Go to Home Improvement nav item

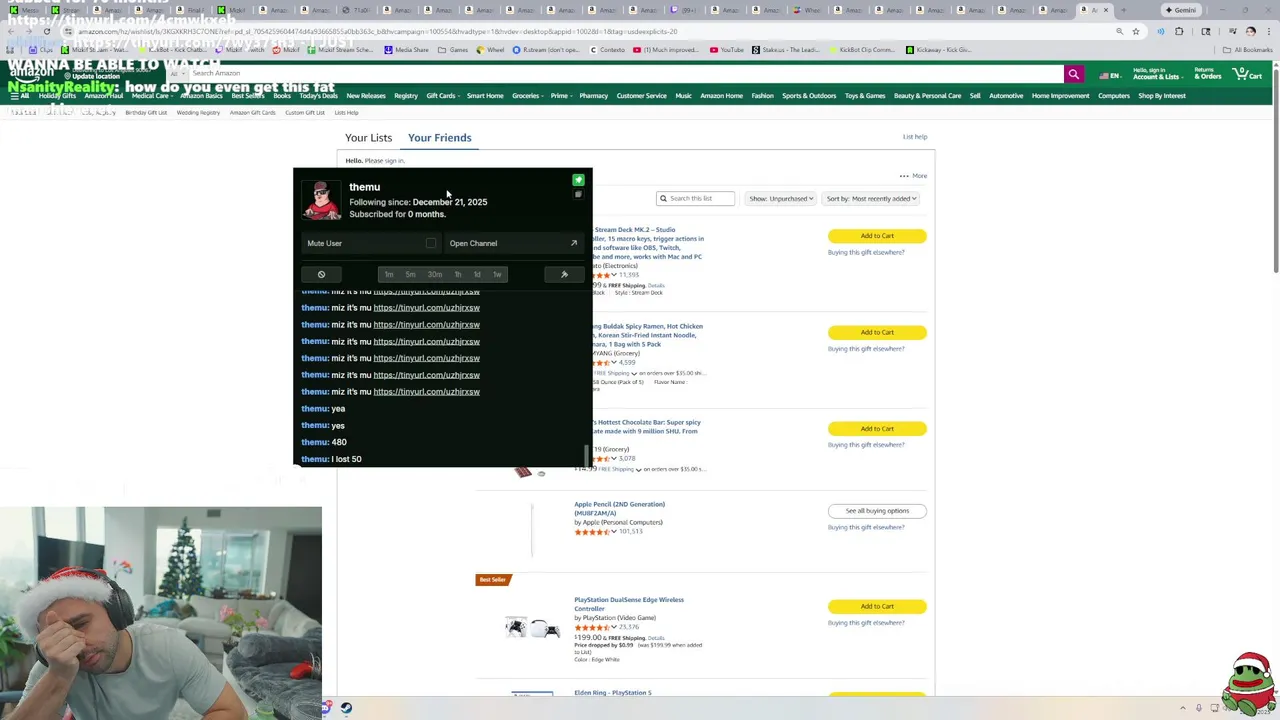tap(1060, 96)
